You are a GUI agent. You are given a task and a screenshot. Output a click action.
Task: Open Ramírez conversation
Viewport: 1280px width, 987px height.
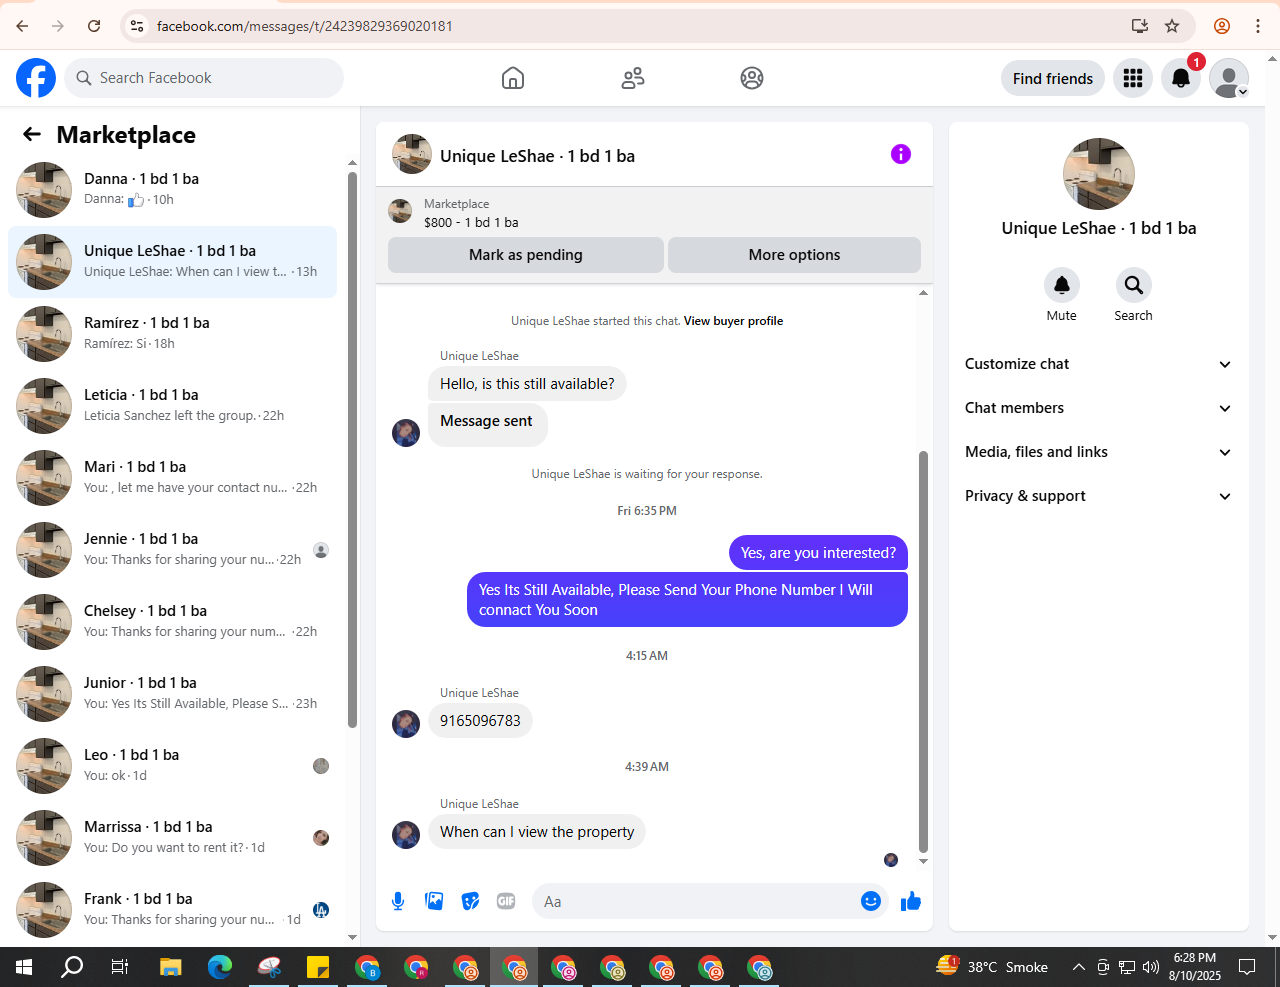pyautogui.click(x=172, y=334)
